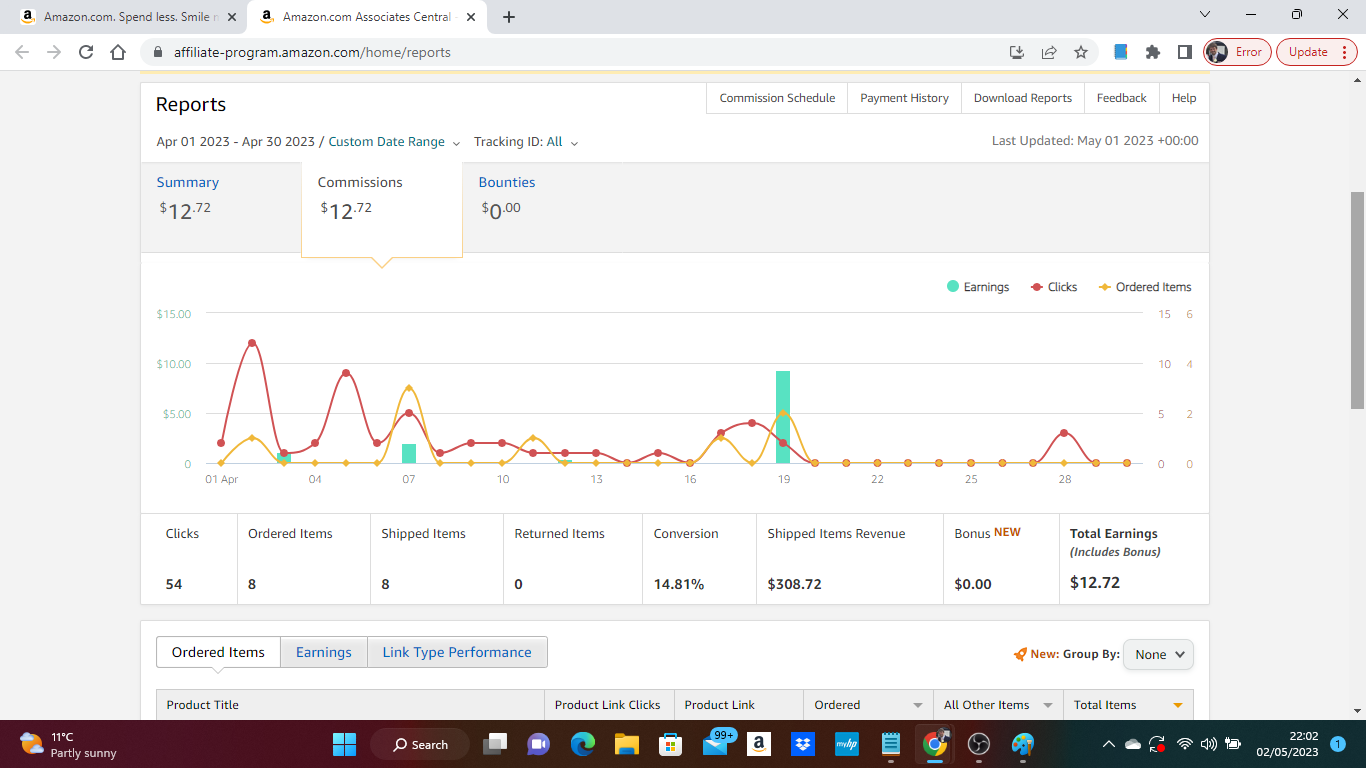Click the address bar URL
1366x768 pixels.
[312, 52]
